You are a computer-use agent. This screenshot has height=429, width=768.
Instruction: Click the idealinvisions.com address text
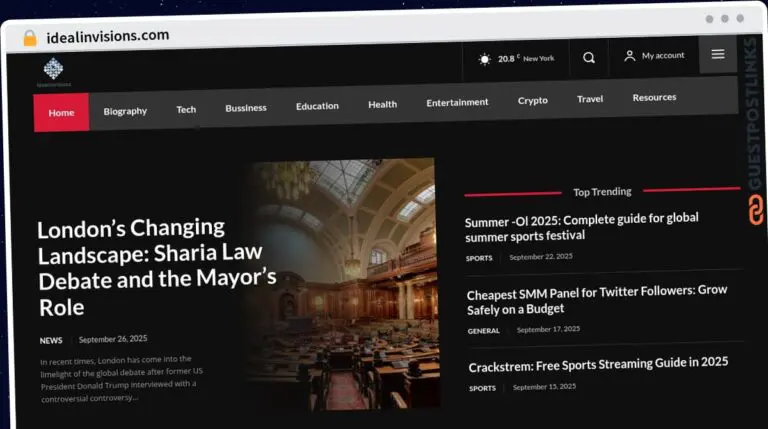(x=108, y=36)
